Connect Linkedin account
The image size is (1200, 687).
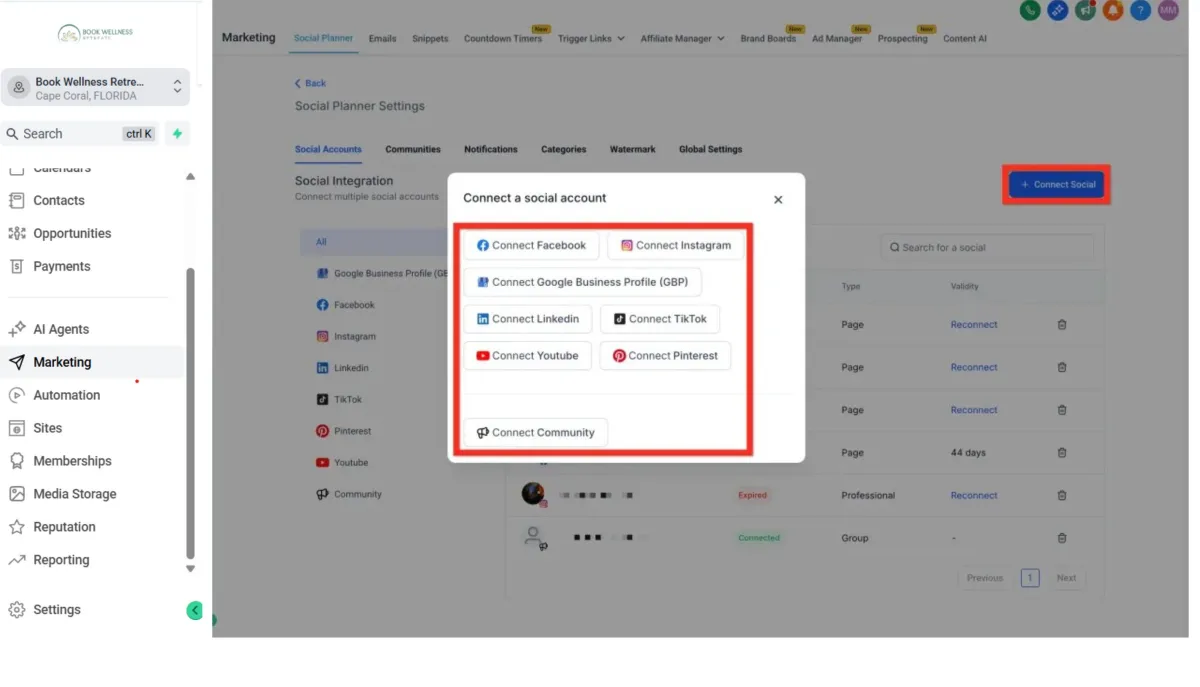pos(528,319)
